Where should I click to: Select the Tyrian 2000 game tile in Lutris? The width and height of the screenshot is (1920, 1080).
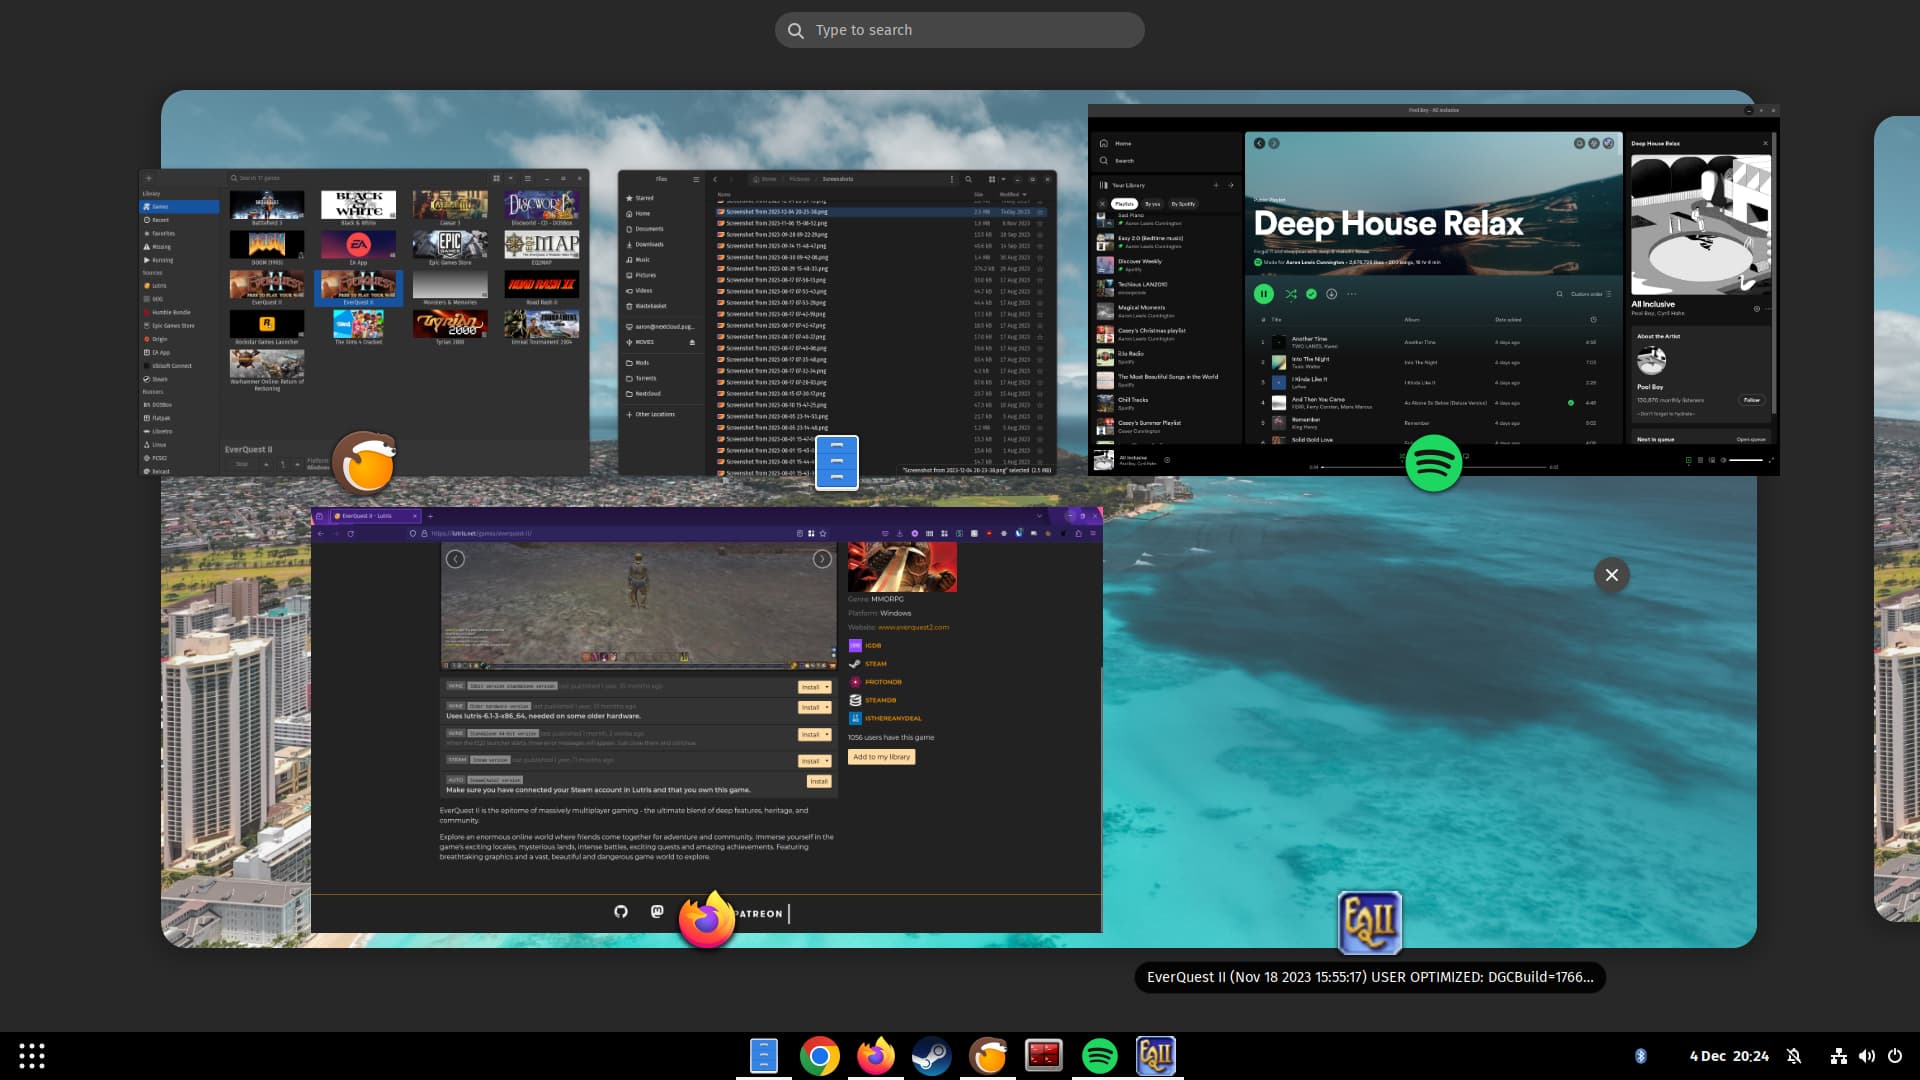(x=450, y=327)
